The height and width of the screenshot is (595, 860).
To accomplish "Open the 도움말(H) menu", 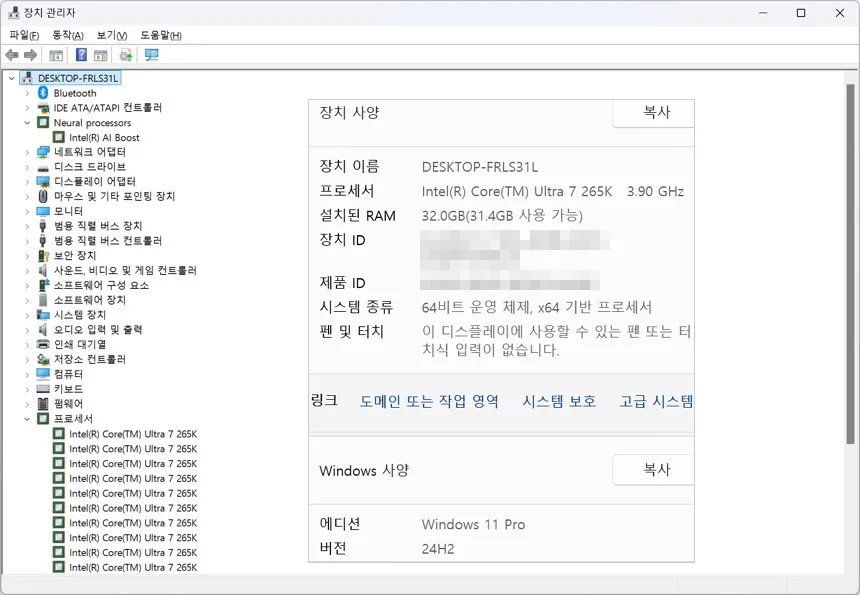I will point(160,35).
